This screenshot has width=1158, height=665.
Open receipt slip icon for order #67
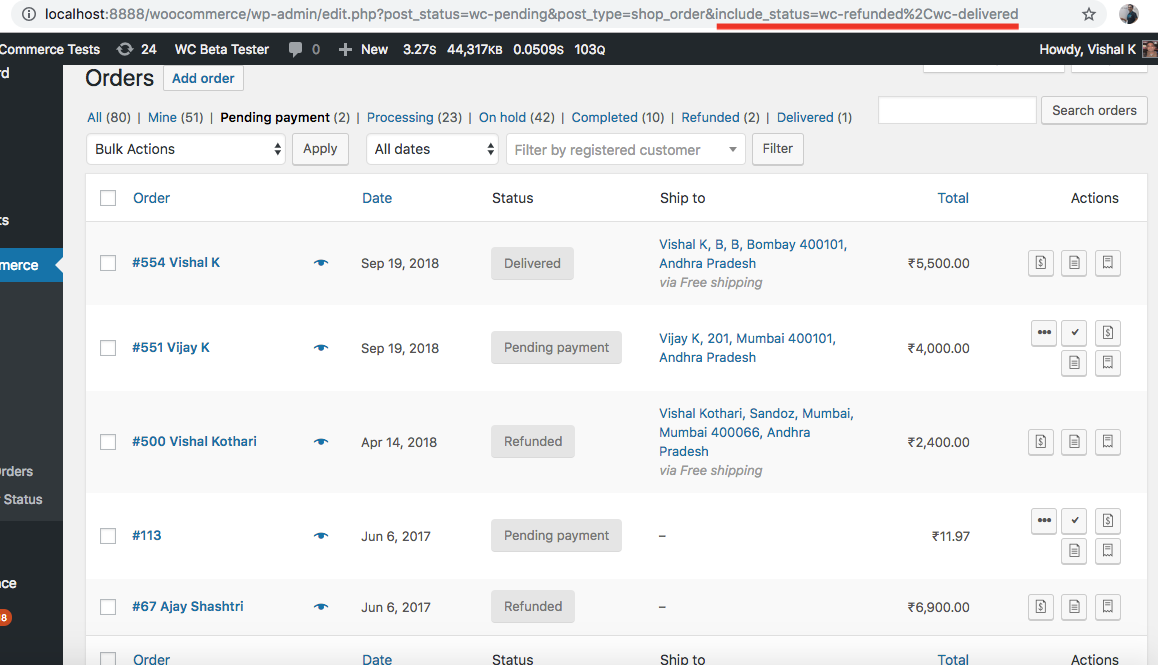click(x=1108, y=607)
